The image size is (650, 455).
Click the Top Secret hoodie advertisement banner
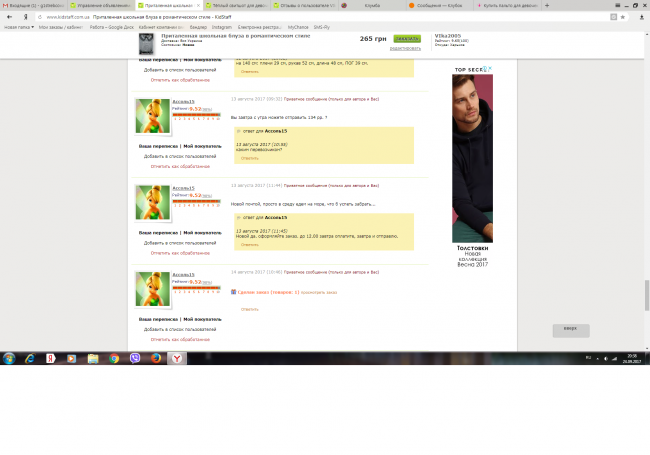tap(472, 160)
